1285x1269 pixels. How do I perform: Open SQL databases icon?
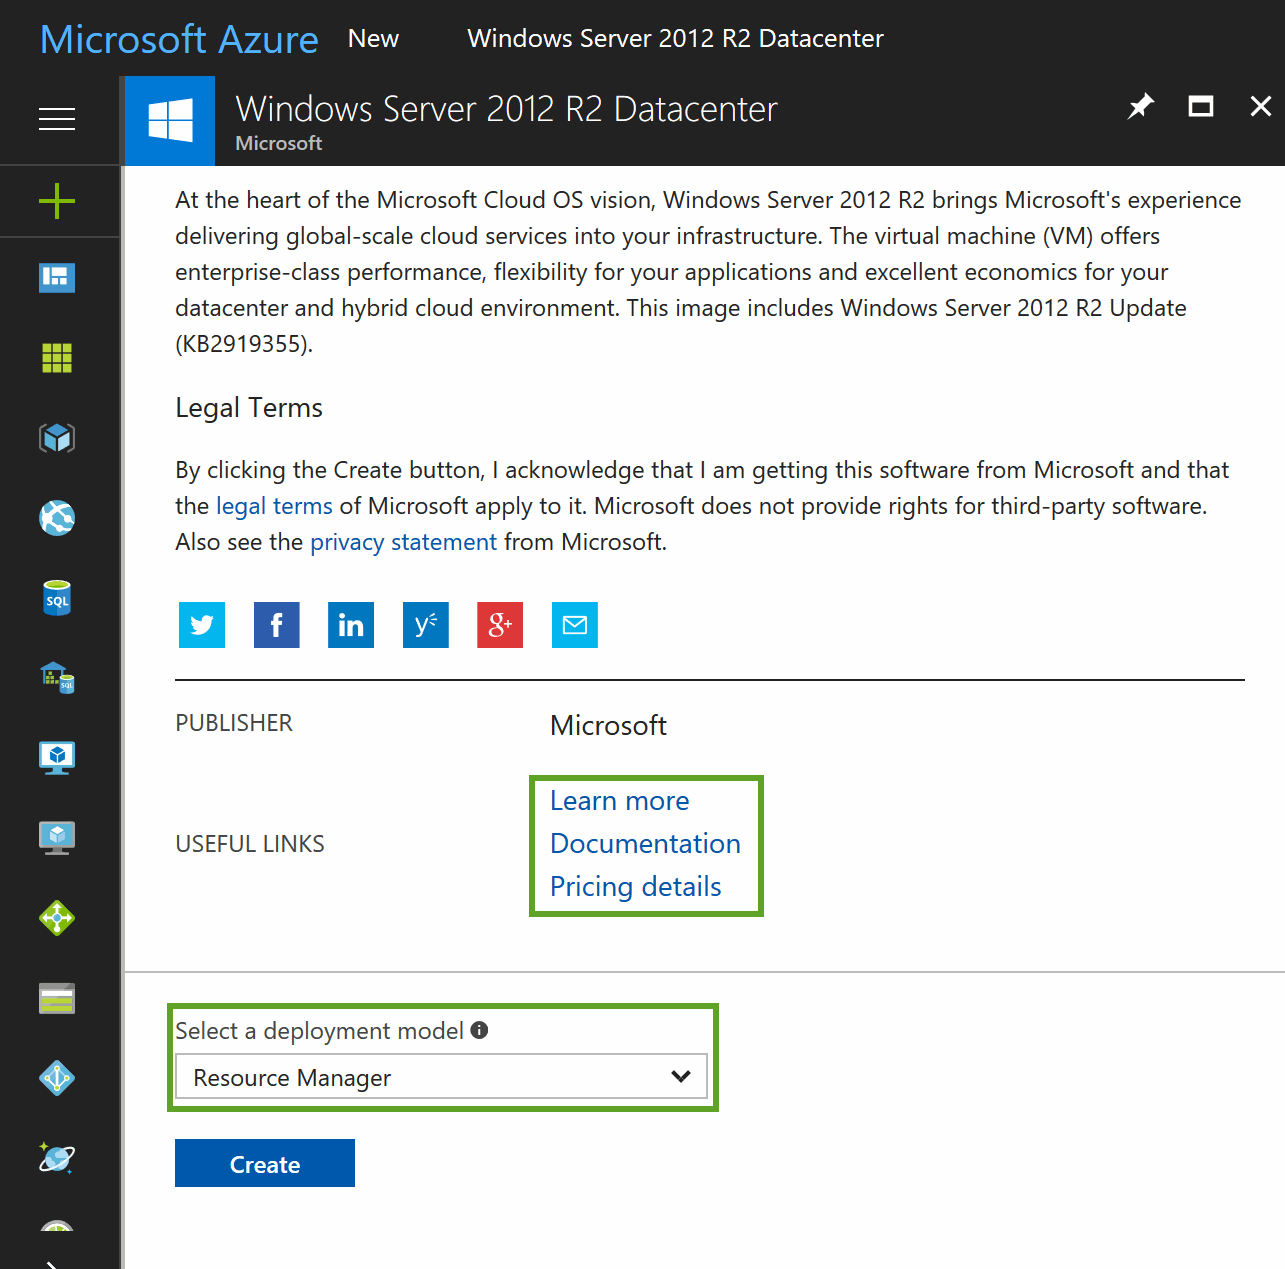coord(57,597)
